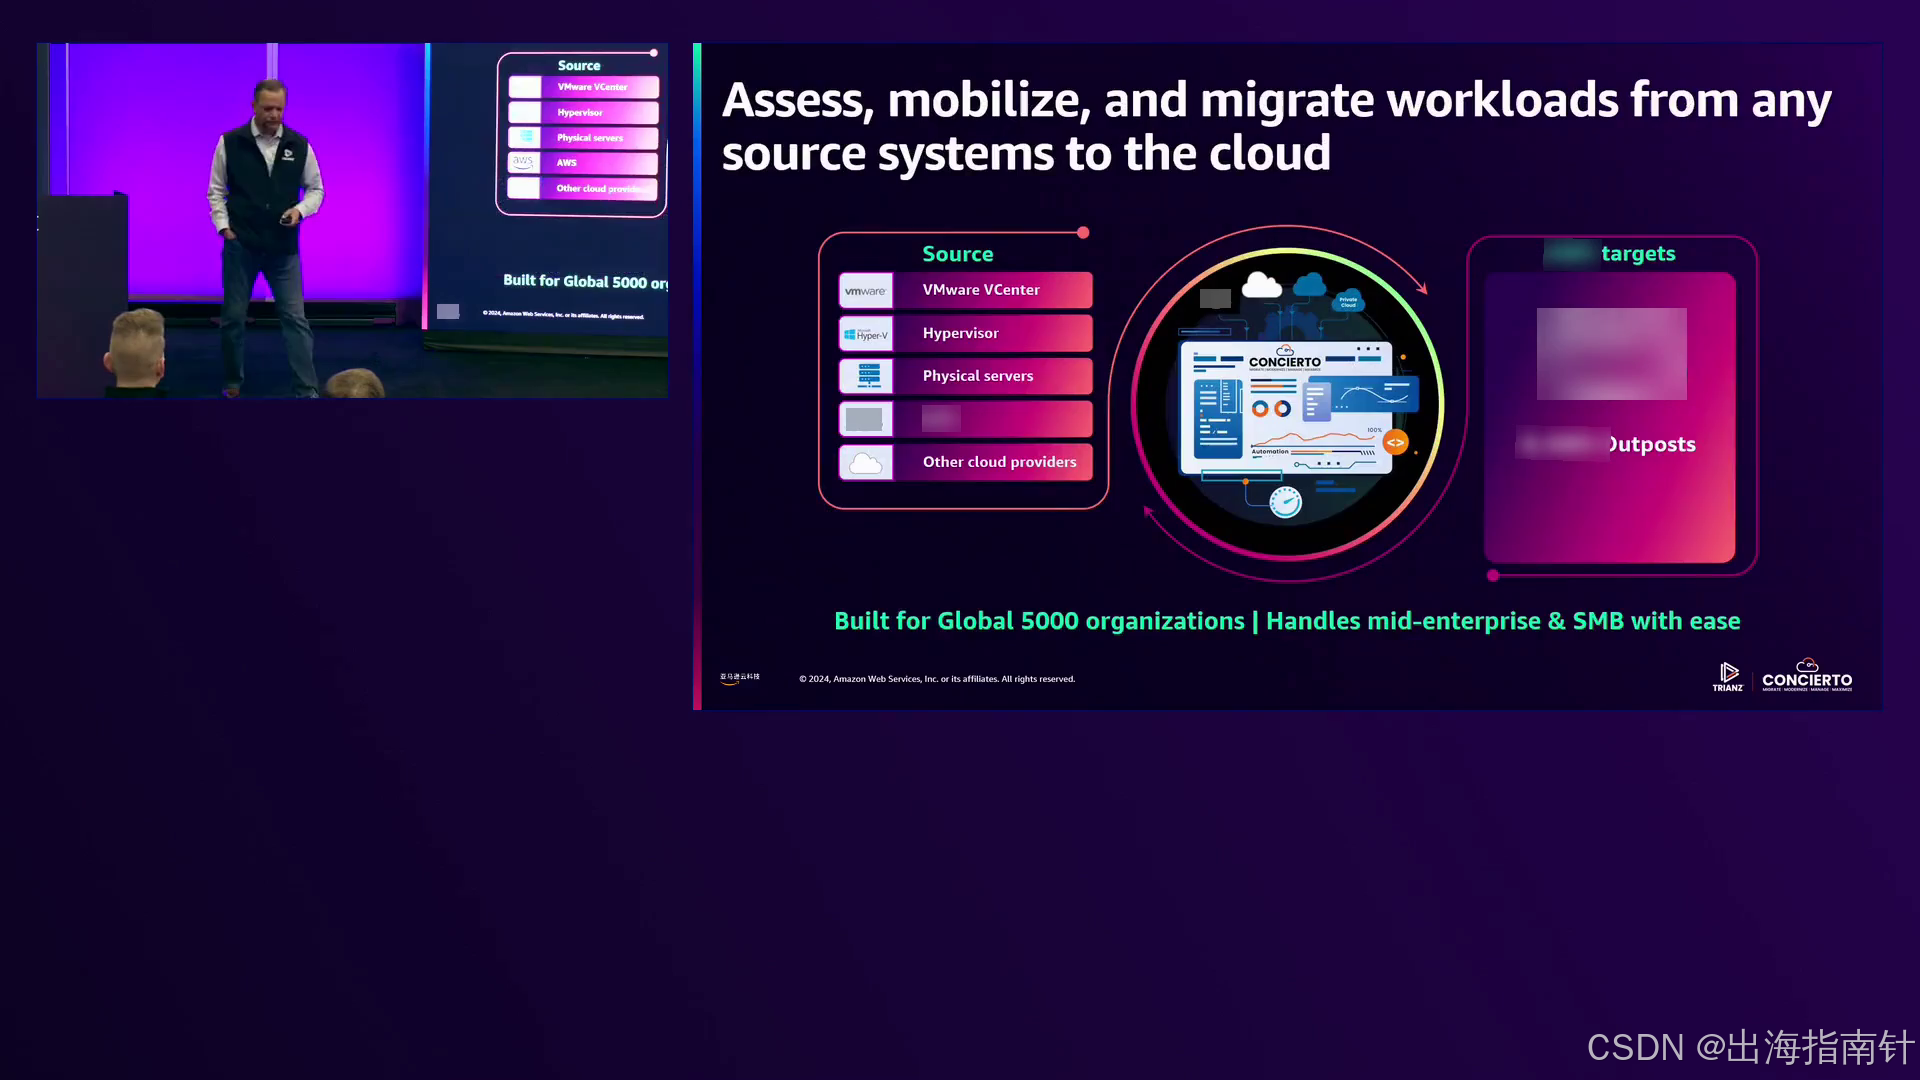Click the Outposts label in targets panel

tap(1651, 444)
